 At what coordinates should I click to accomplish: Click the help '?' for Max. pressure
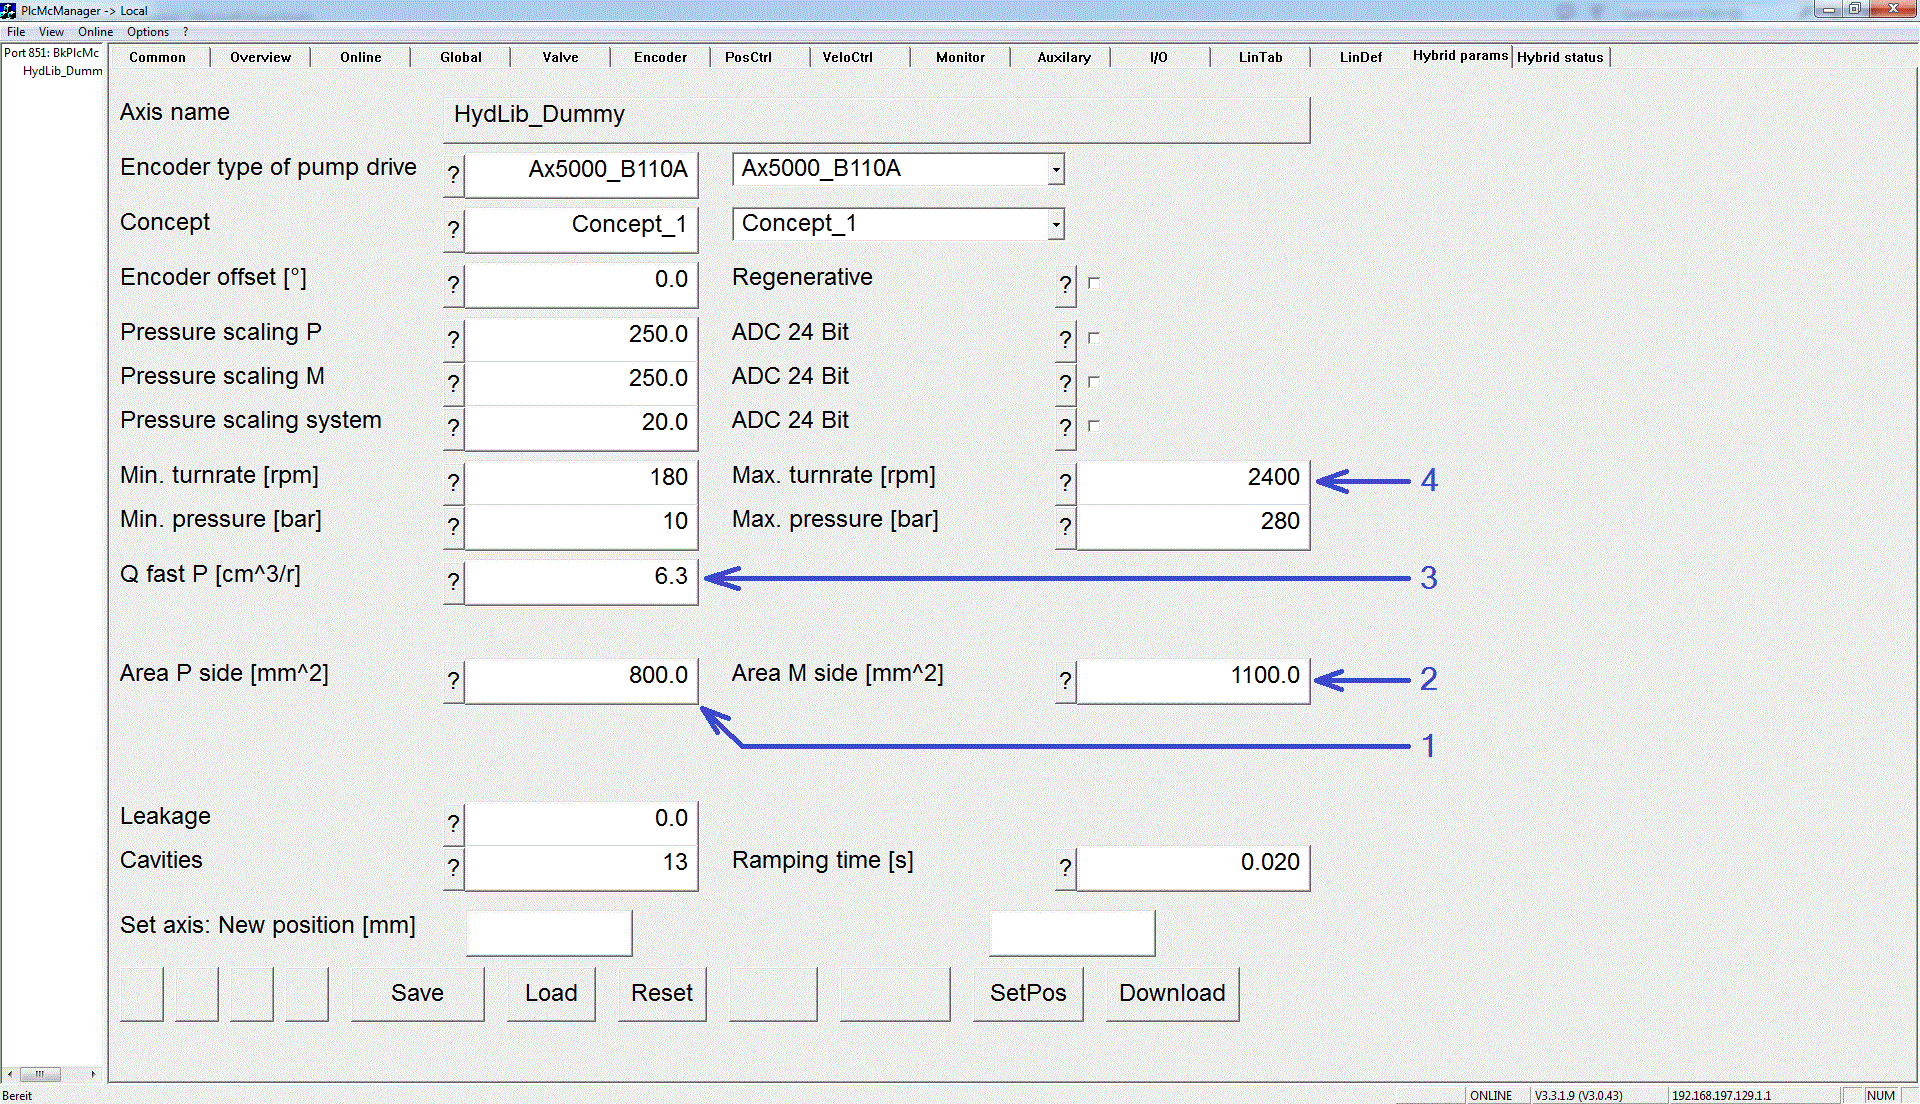[x=1066, y=526]
